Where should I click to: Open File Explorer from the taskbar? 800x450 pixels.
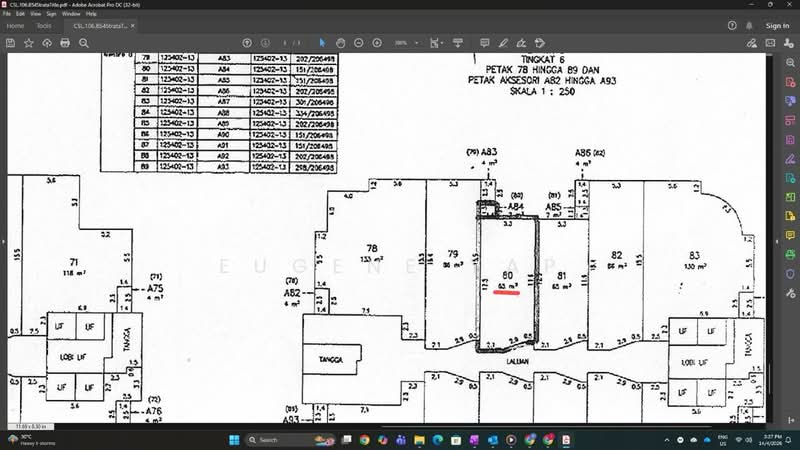[419, 440]
